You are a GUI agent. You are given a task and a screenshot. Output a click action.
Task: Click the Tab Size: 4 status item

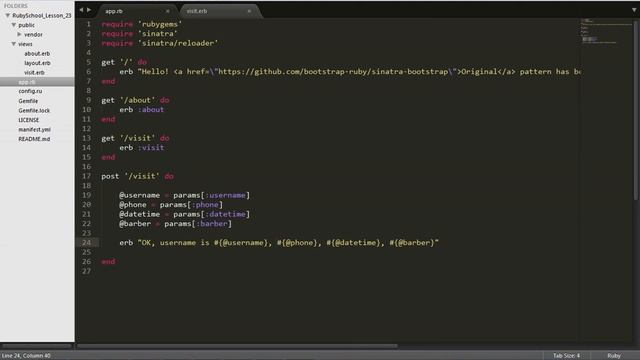566,356
